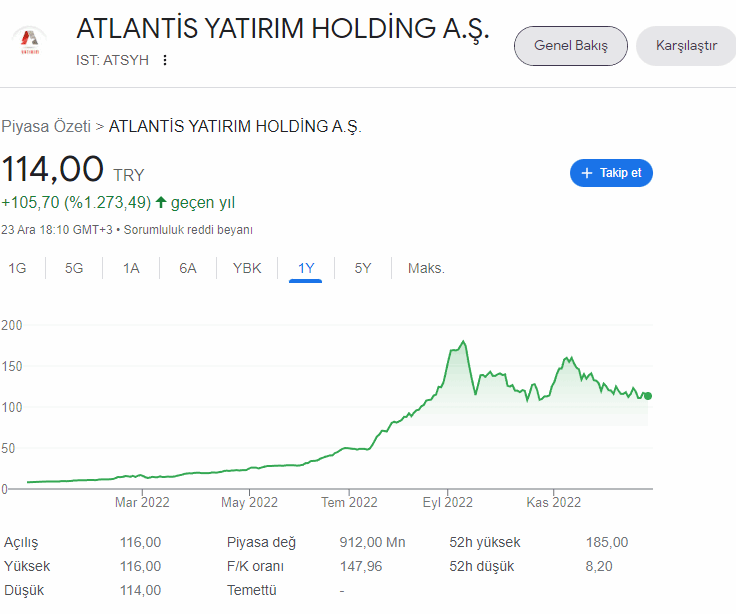
Task: Open the Genel Bakış tab
Action: (x=570, y=46)
